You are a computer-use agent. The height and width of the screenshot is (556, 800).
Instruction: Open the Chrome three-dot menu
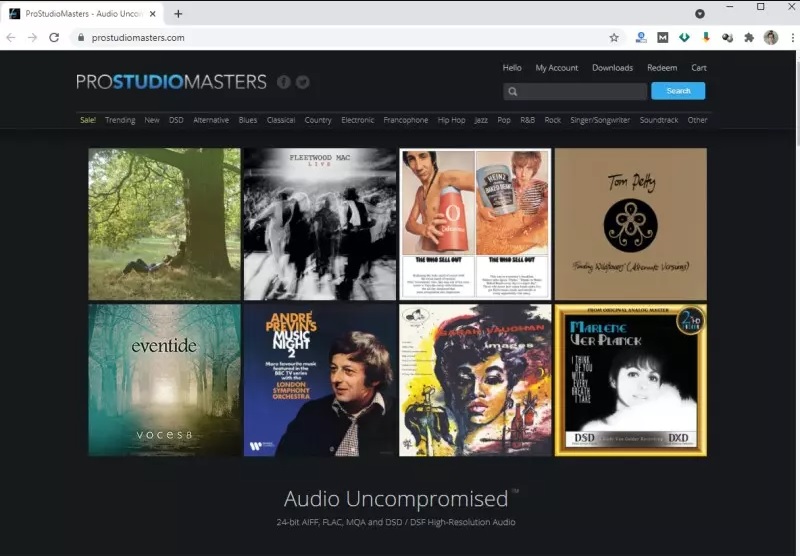[x=792, y=38]
